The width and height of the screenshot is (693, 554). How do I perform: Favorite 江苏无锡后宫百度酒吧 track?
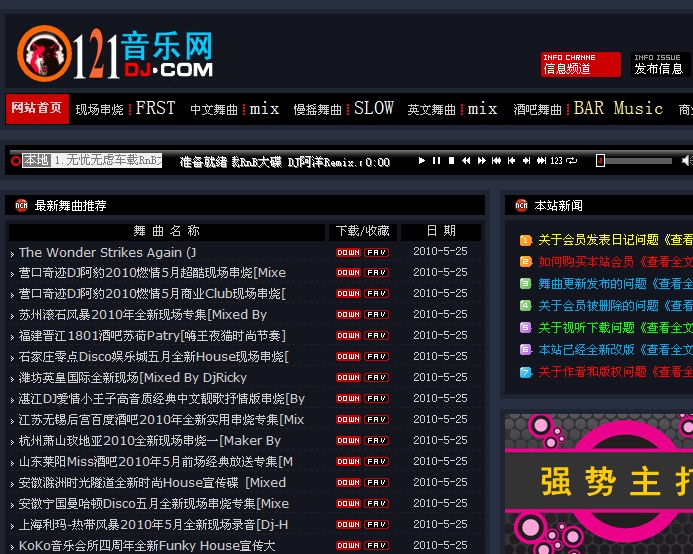pos(377,420)
